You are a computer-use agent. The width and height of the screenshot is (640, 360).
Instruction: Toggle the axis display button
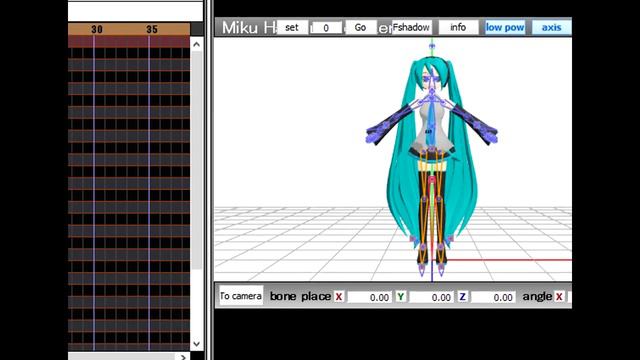[551, 27]
